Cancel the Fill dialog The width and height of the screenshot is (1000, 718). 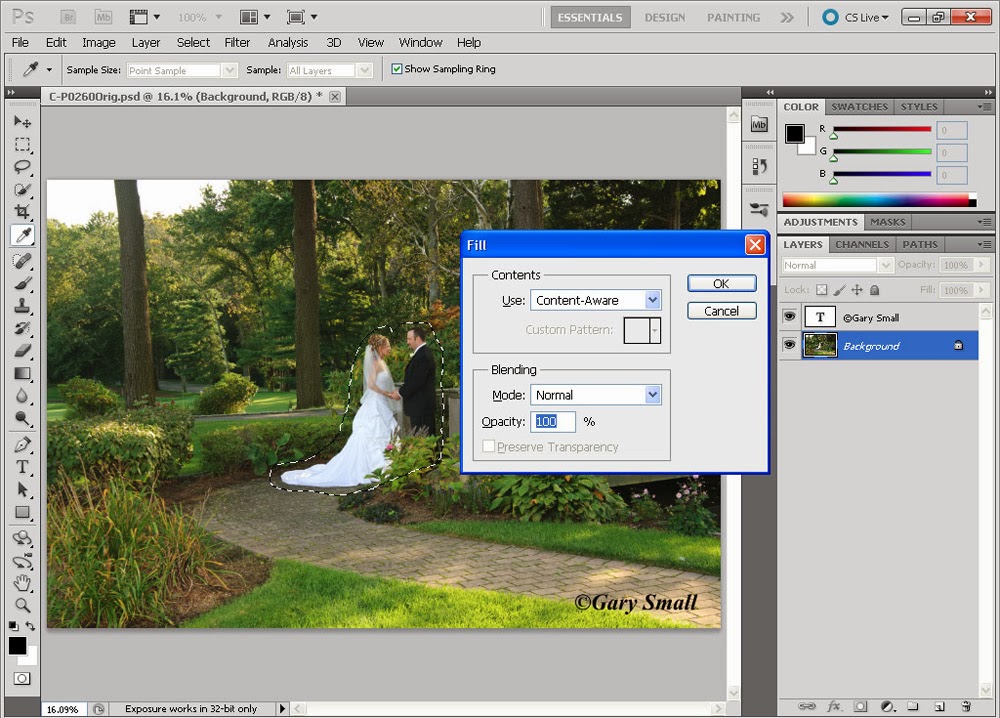(721, 311)
